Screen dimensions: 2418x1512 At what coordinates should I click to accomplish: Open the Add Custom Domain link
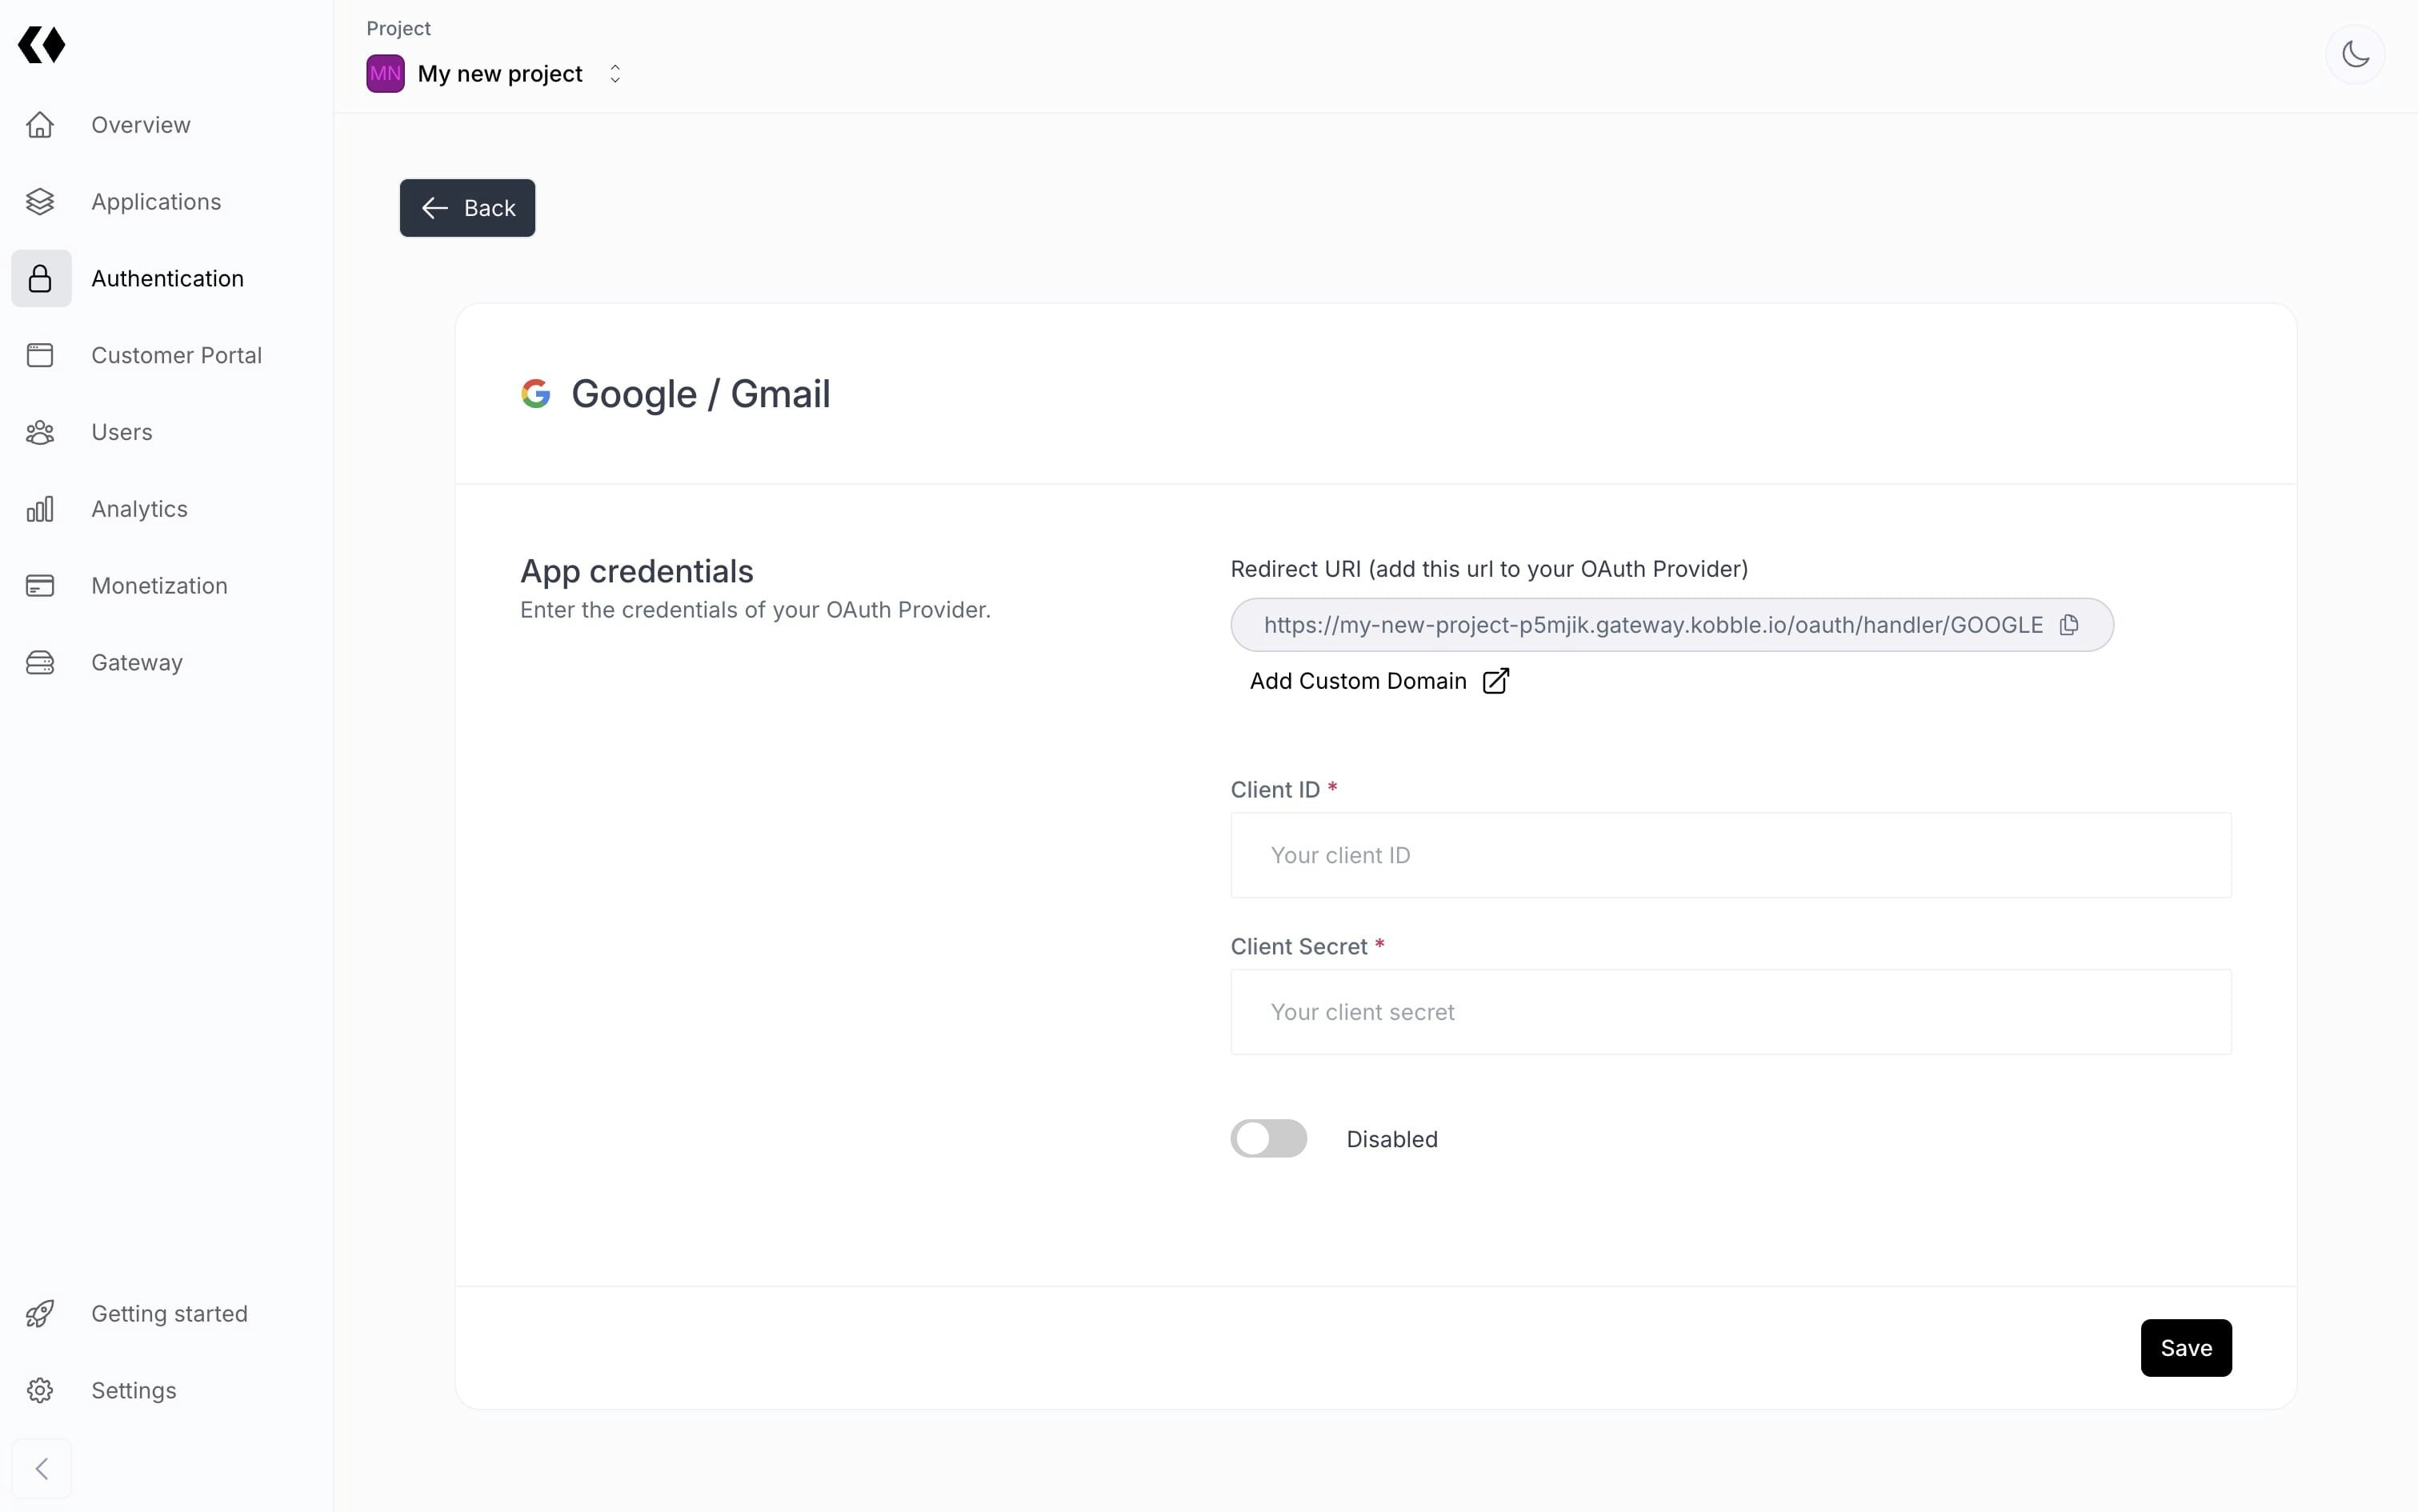1378,681
